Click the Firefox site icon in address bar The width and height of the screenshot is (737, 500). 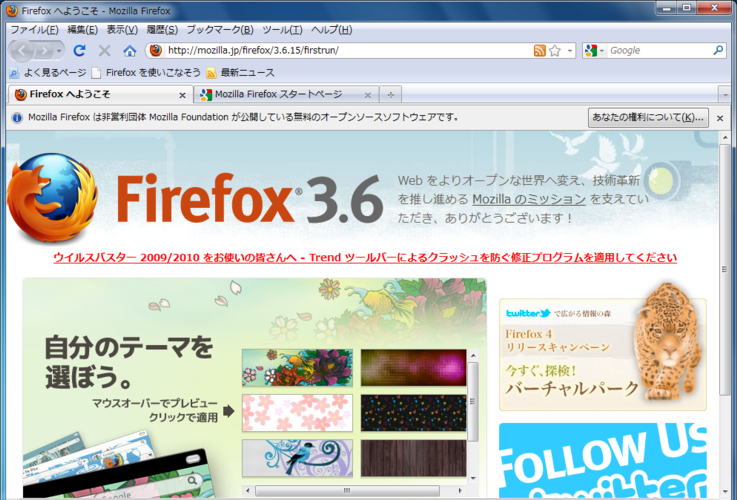(x=156, y=50)
